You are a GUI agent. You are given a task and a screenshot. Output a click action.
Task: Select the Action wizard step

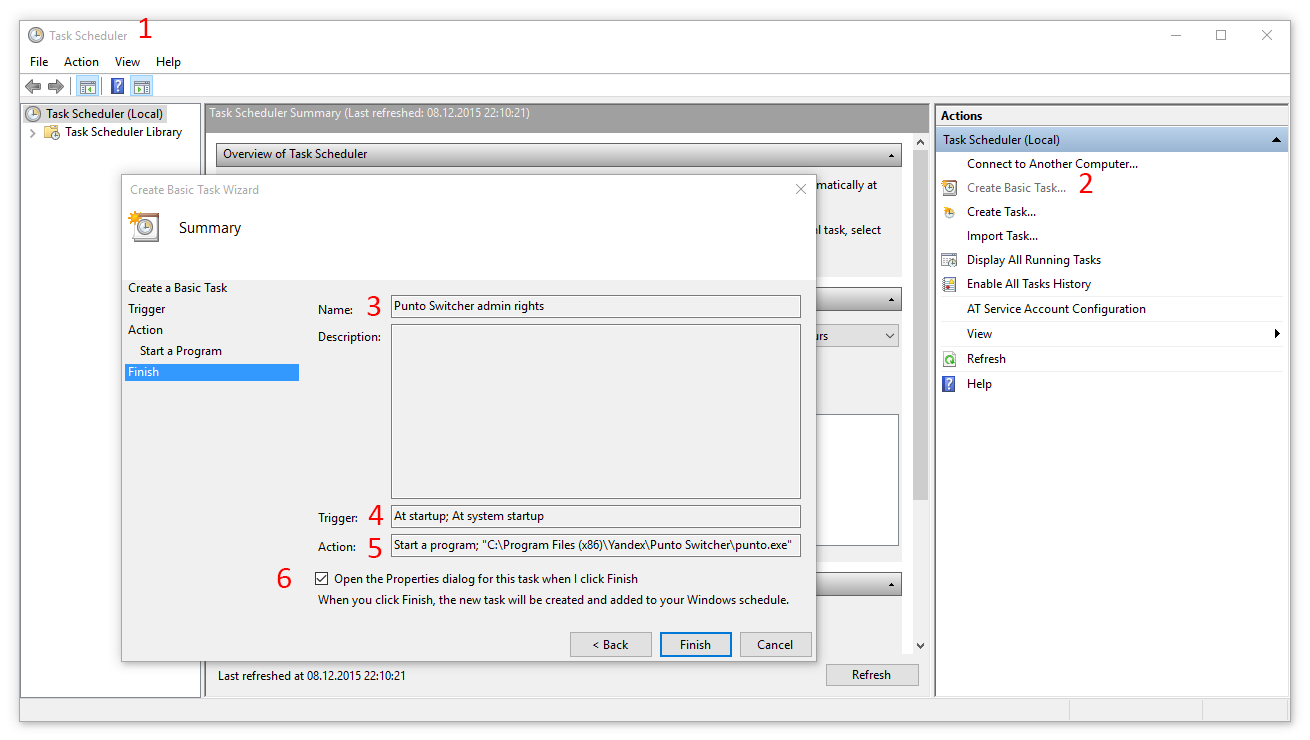(x=145, y=330)
